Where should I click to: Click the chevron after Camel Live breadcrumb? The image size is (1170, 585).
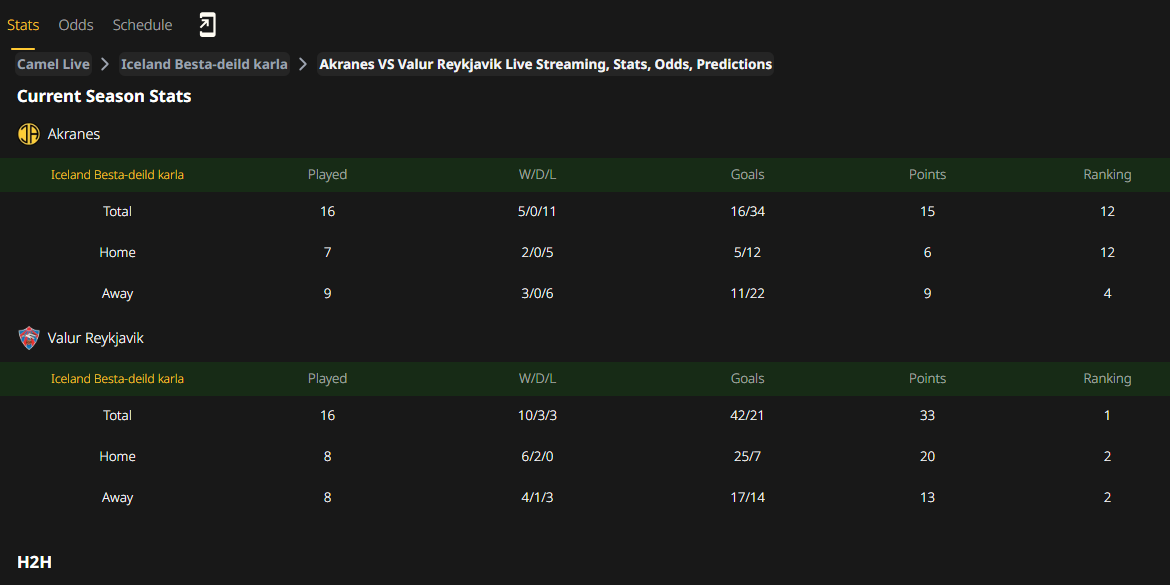click(105, 64)
